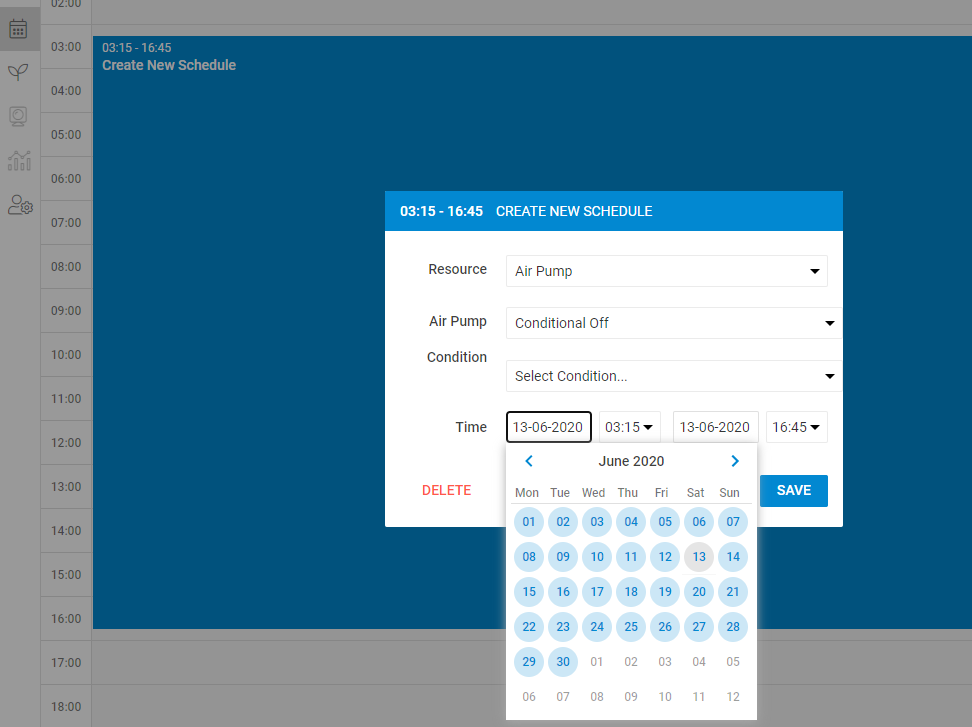The image size is (972, 727).
Task: Open the webcam camera sidebar icon
Action: click(x=18, y=116)
